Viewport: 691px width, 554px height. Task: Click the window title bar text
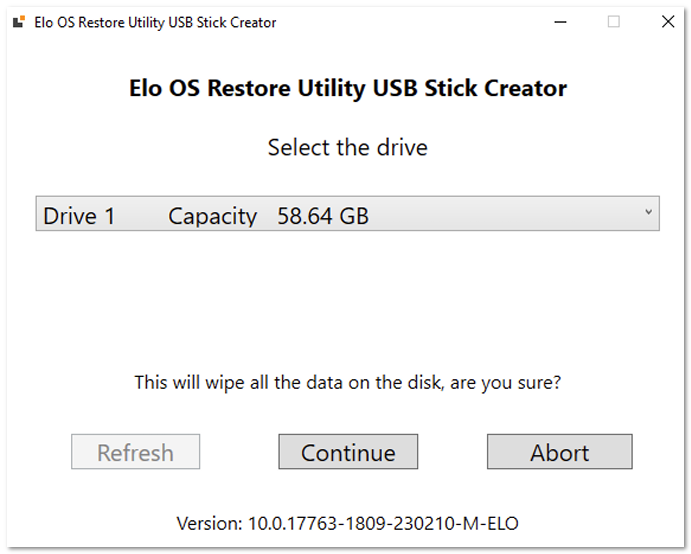pos(155,22)
